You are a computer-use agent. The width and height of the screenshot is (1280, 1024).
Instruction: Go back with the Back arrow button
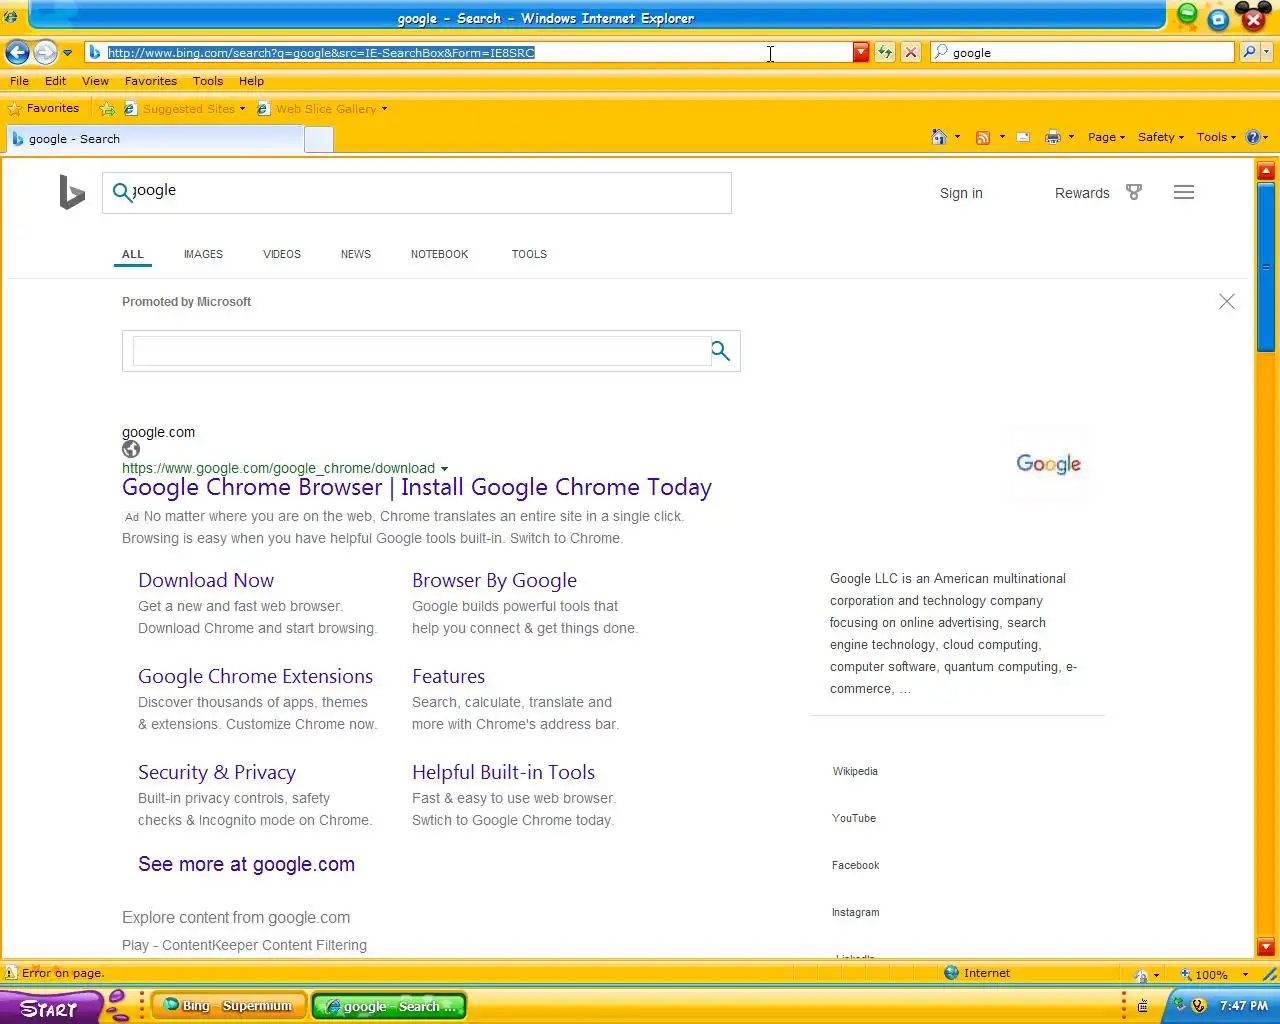pos(17,52)
